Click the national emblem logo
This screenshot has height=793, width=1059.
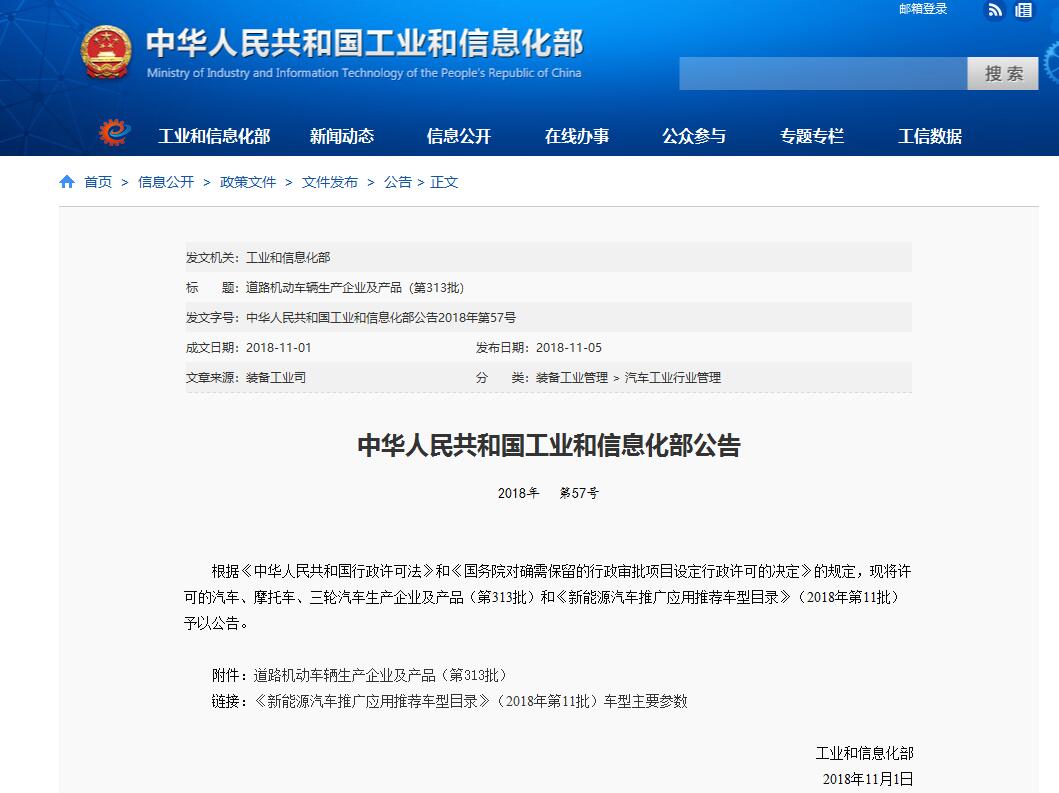point(106,53)
